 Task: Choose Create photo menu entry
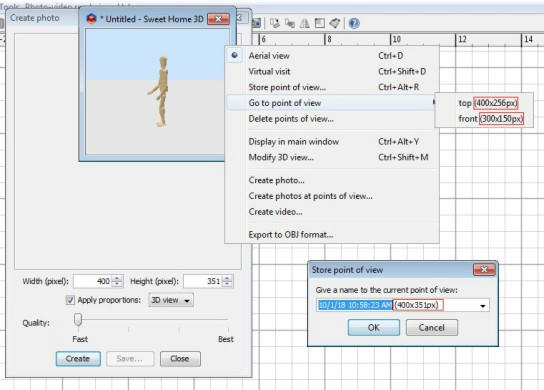[x=332, y=180]
